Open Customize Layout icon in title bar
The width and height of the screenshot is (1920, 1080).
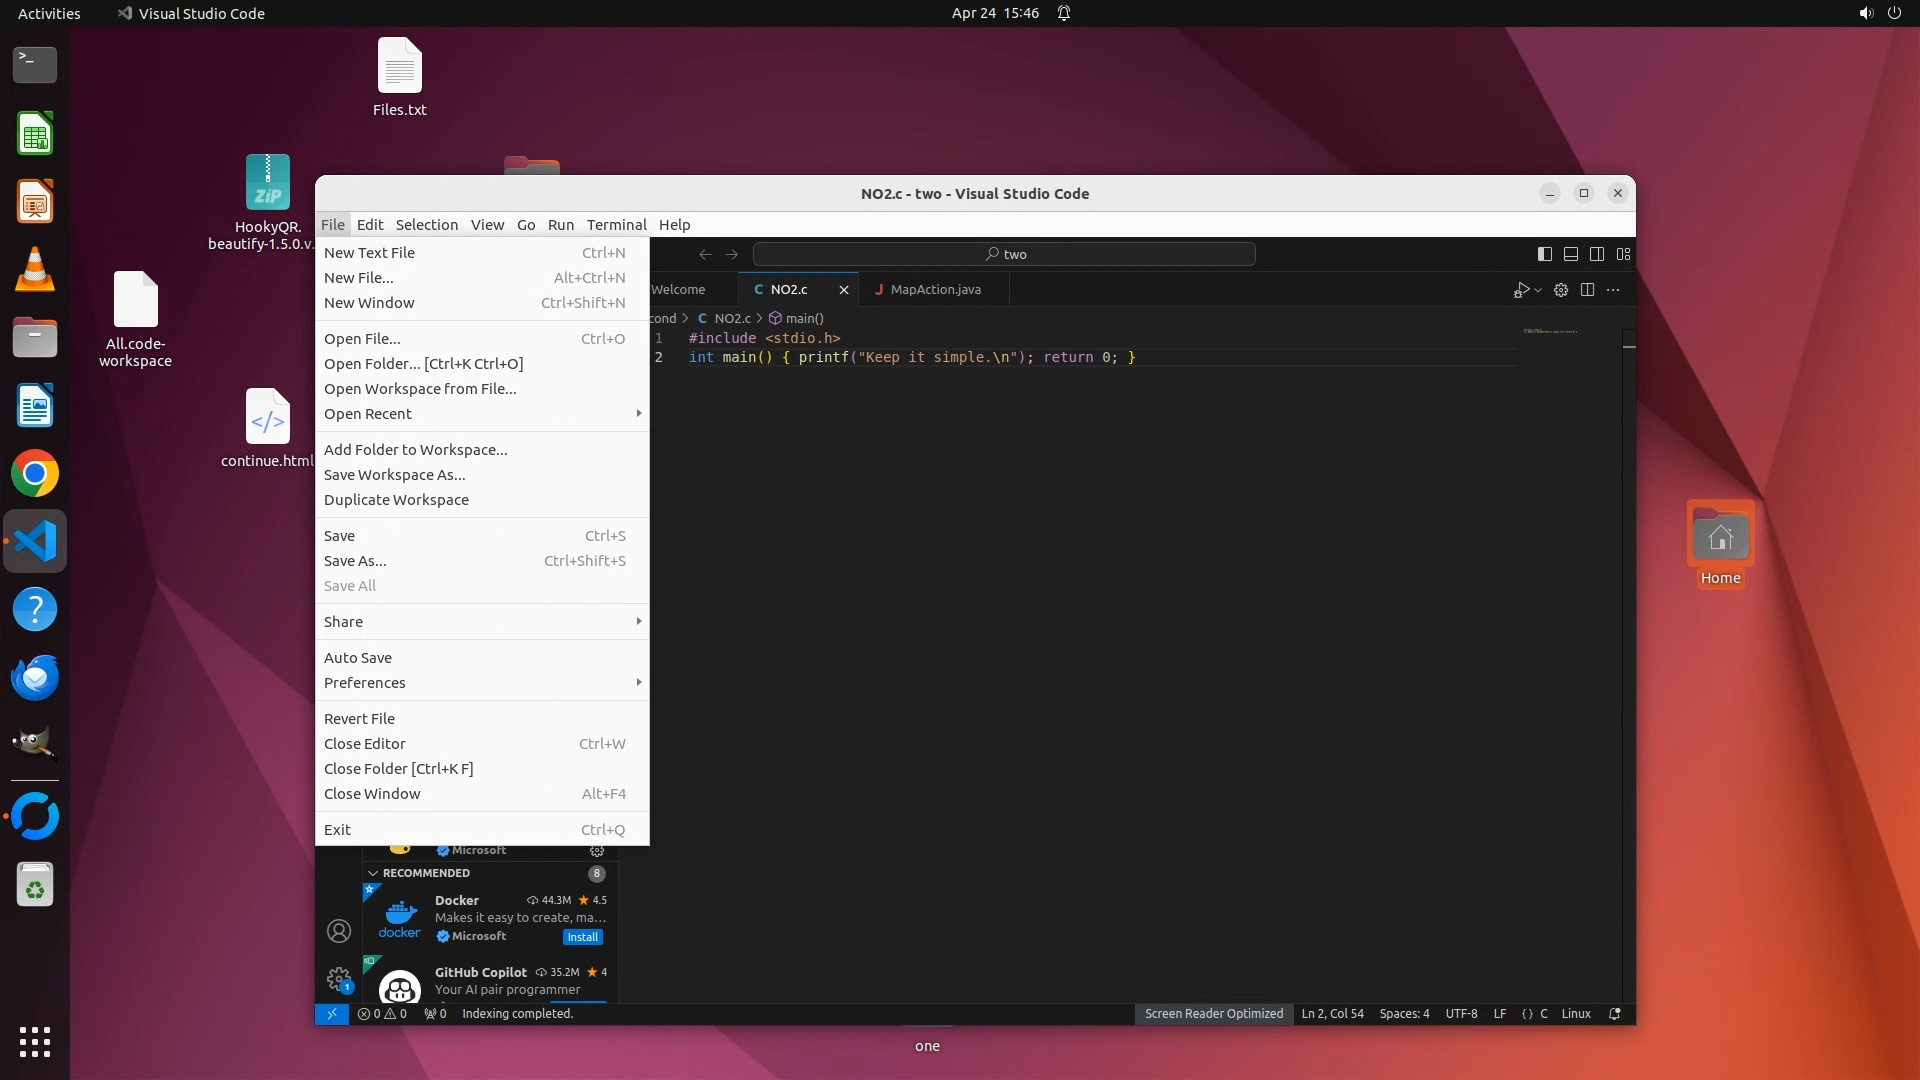(1623, 254)
